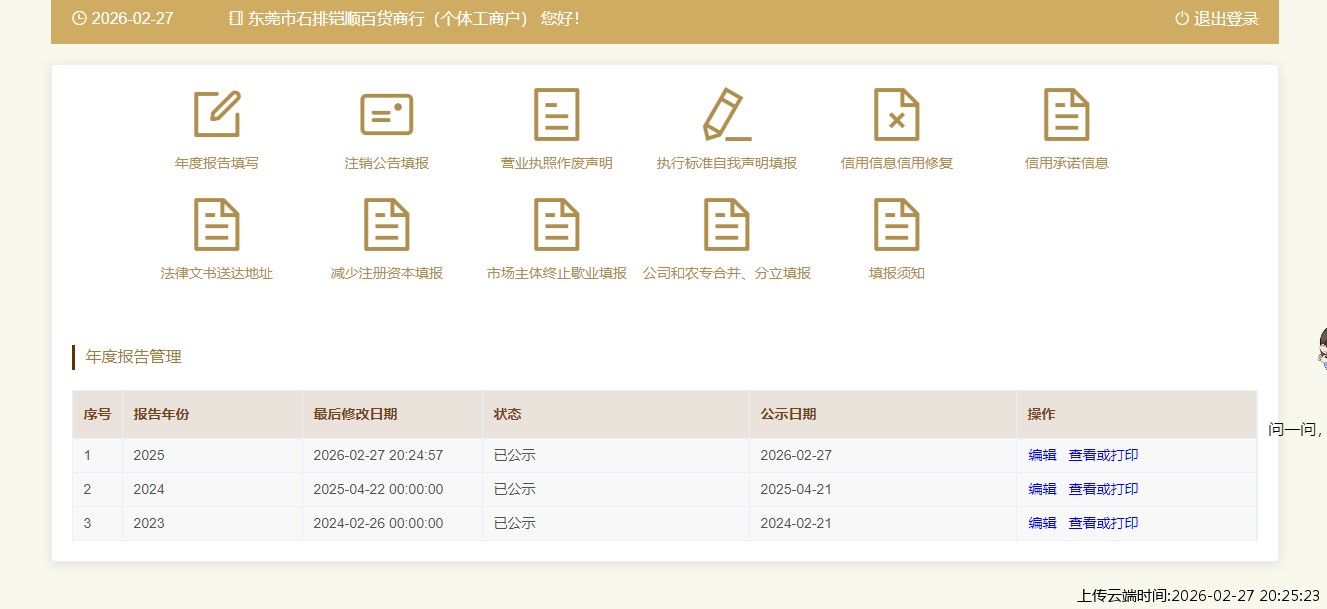Log out via 退出登录

[1217, 19]
